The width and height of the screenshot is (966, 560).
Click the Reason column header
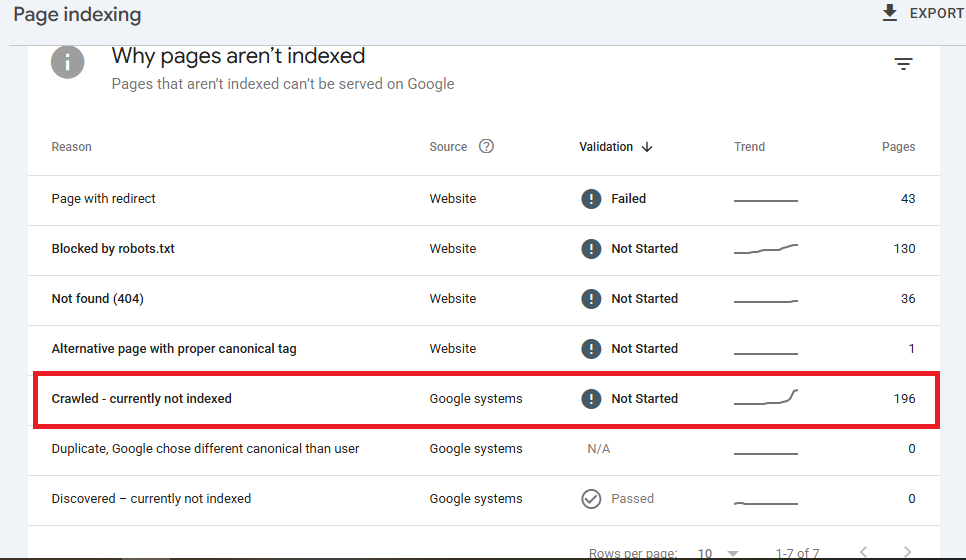[x=71, y=147]
